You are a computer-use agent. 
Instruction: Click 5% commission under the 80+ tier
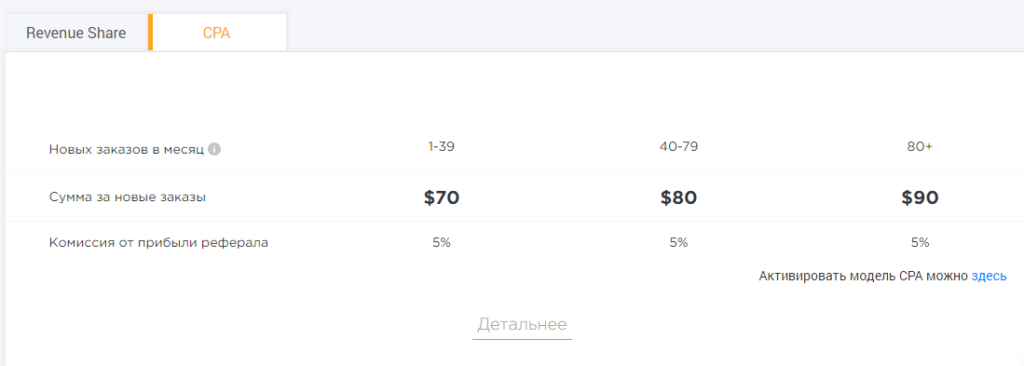pos(920,242)
